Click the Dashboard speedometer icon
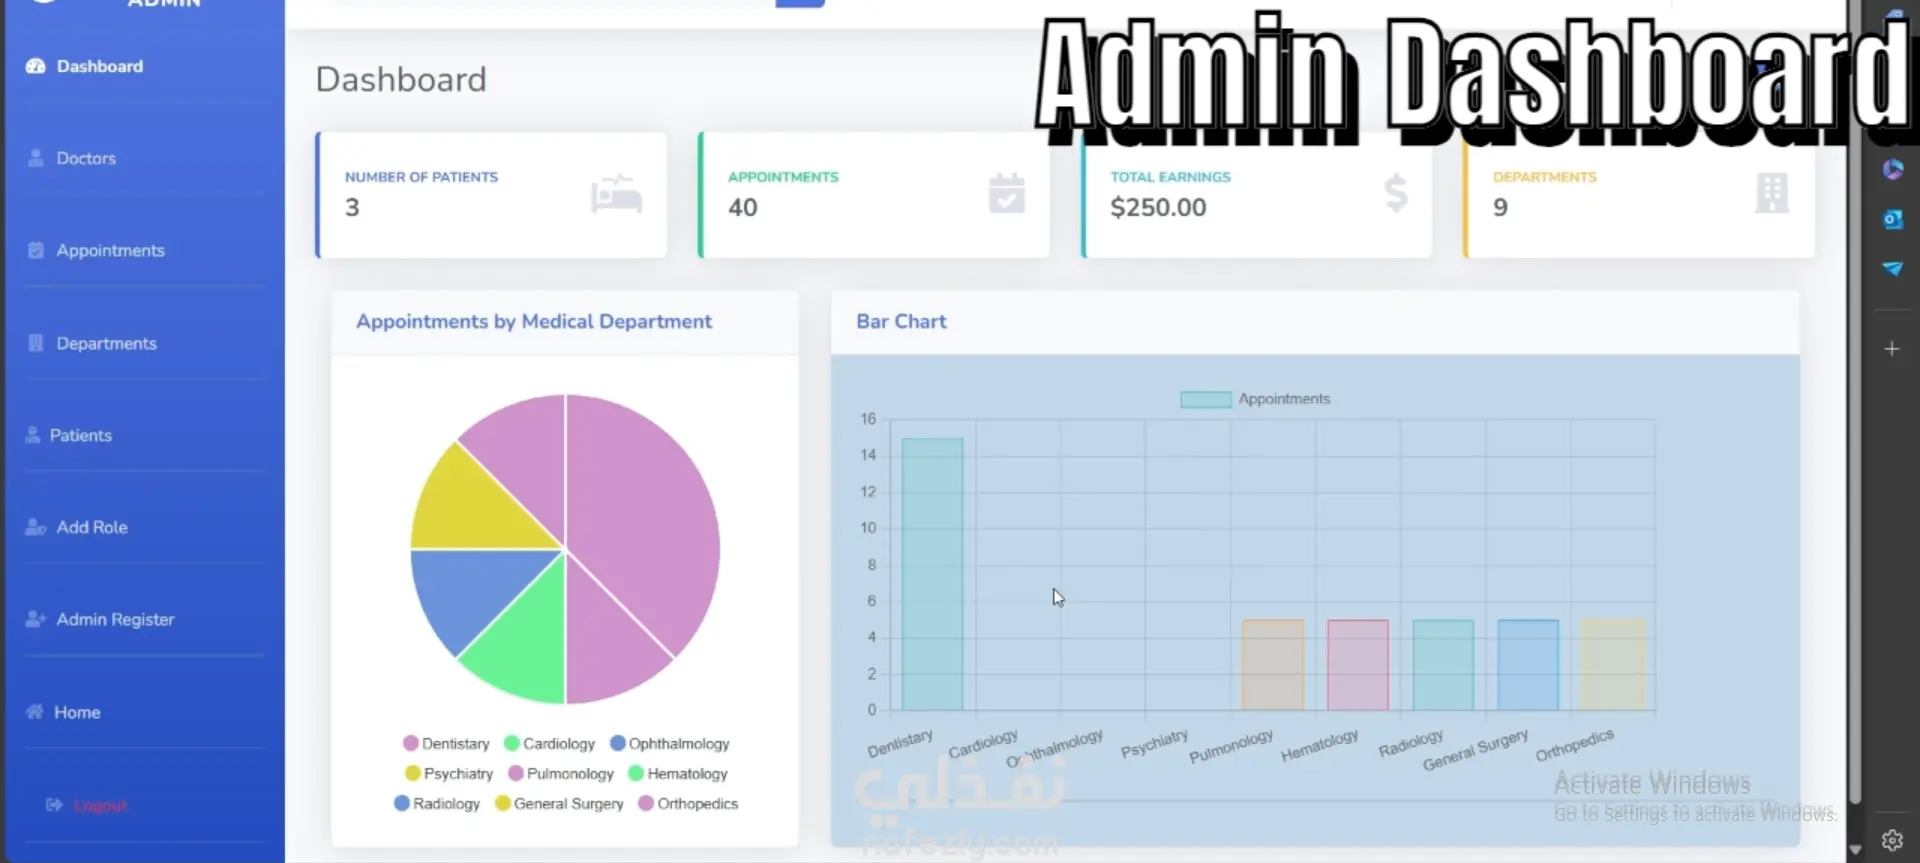1920x863 pixels. (x=36, y=66)
